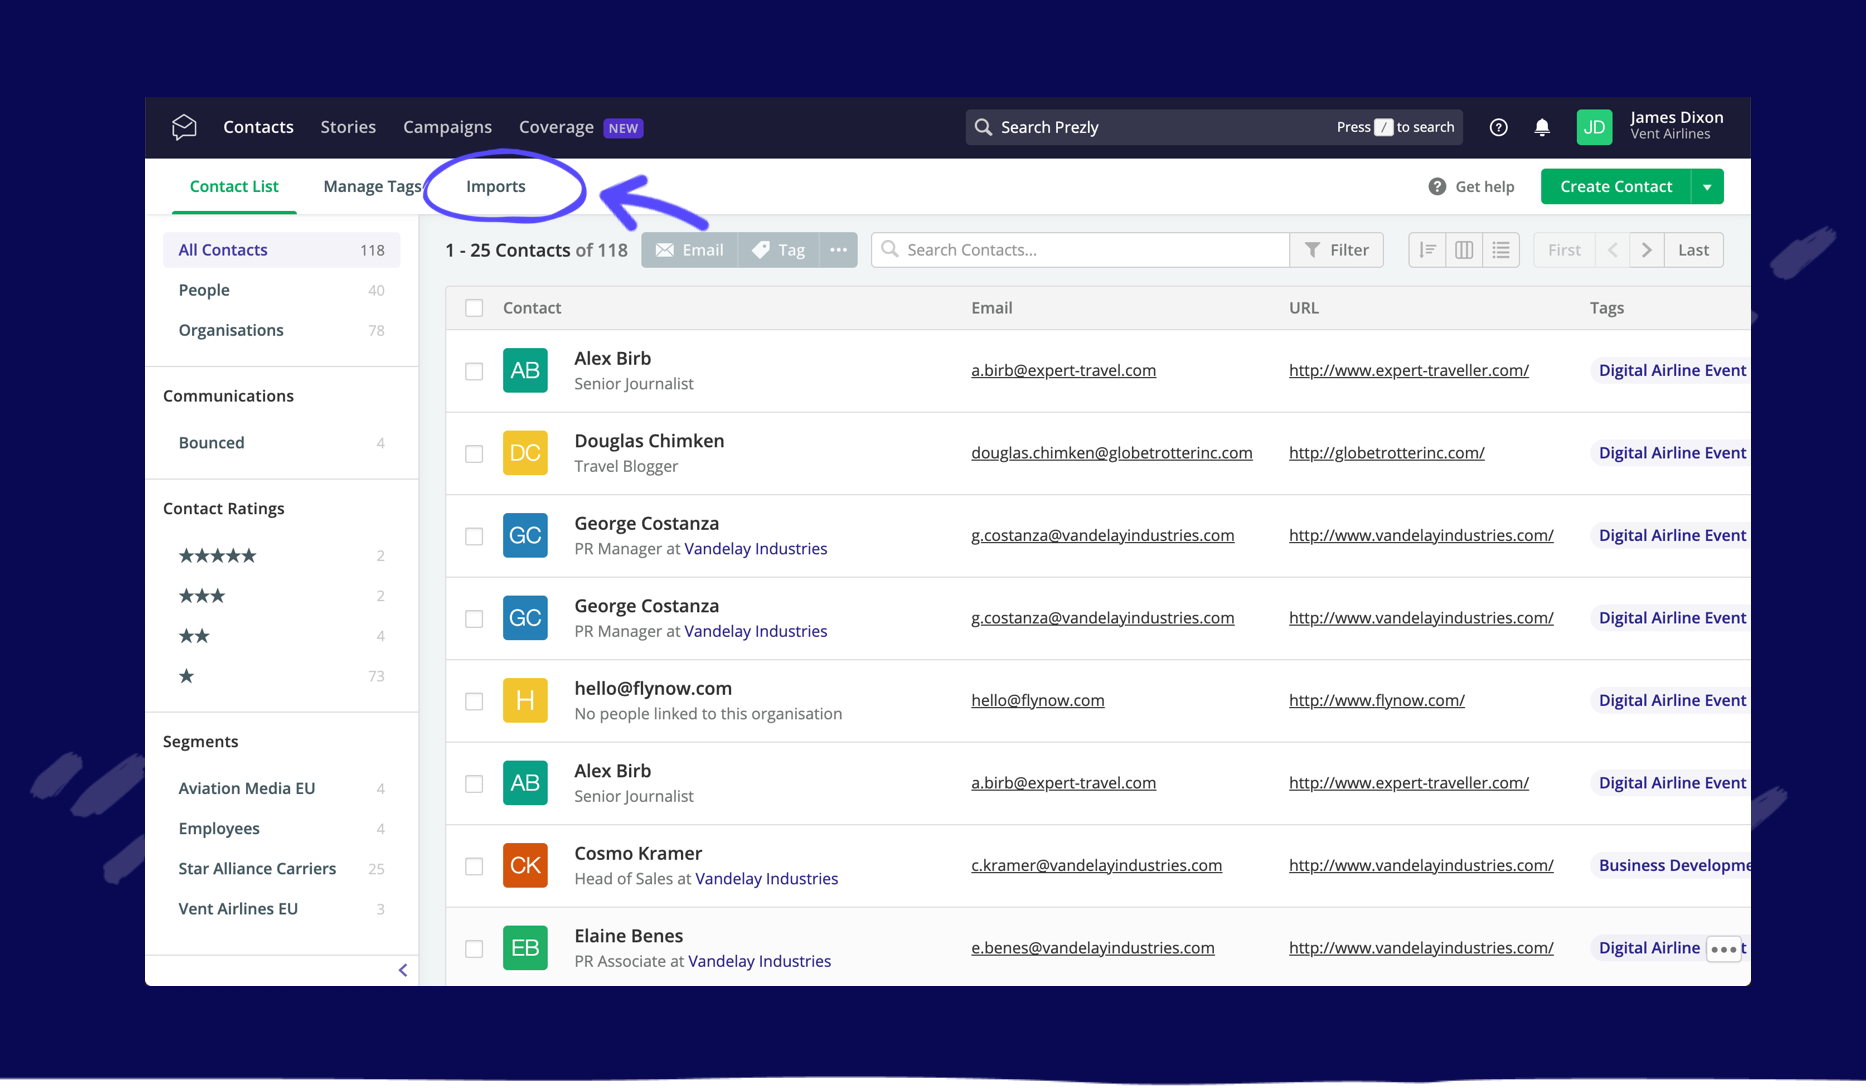Click the Create Contact button
1866x1090 pixels.
tap(1616, 187)
